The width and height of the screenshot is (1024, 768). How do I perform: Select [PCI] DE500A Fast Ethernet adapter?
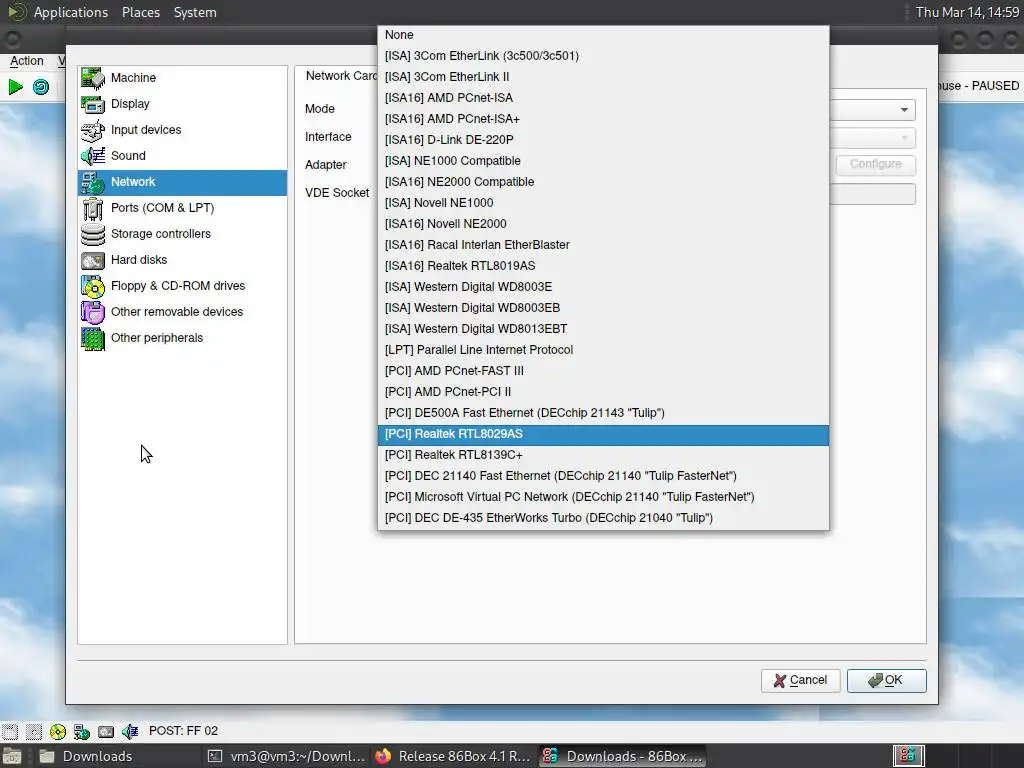(603, 413)
